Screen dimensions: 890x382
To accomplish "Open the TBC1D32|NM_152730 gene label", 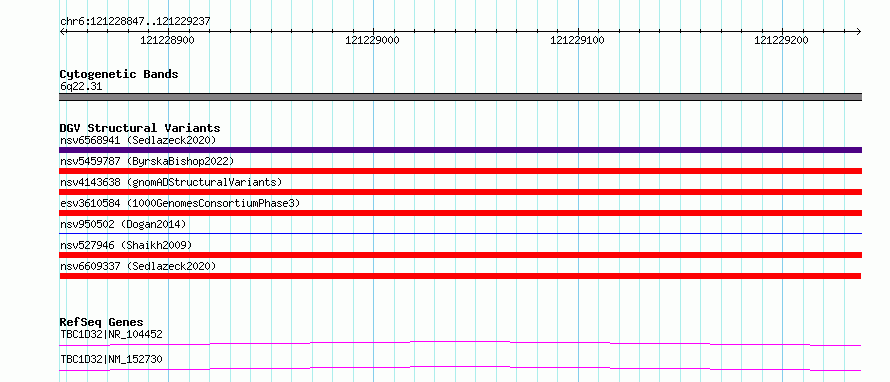I will 111,359.
